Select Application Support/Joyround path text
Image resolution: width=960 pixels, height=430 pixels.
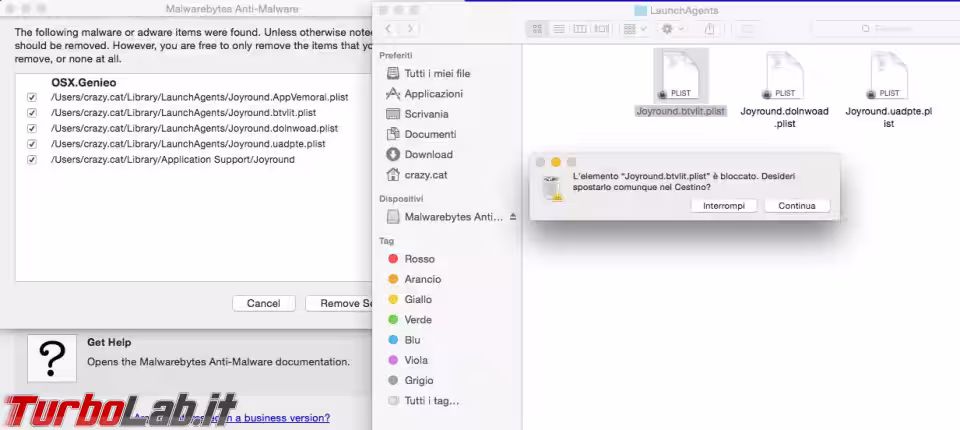[173, 159]
